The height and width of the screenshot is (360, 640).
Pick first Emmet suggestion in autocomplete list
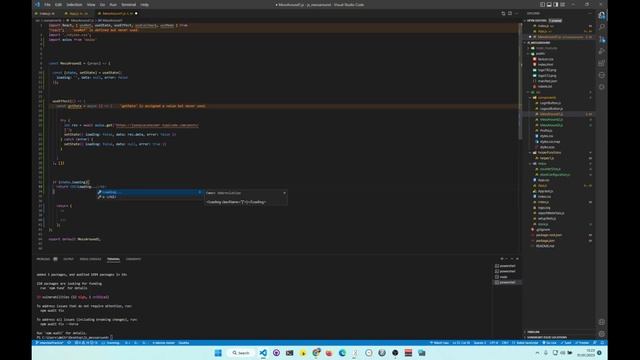149,192
